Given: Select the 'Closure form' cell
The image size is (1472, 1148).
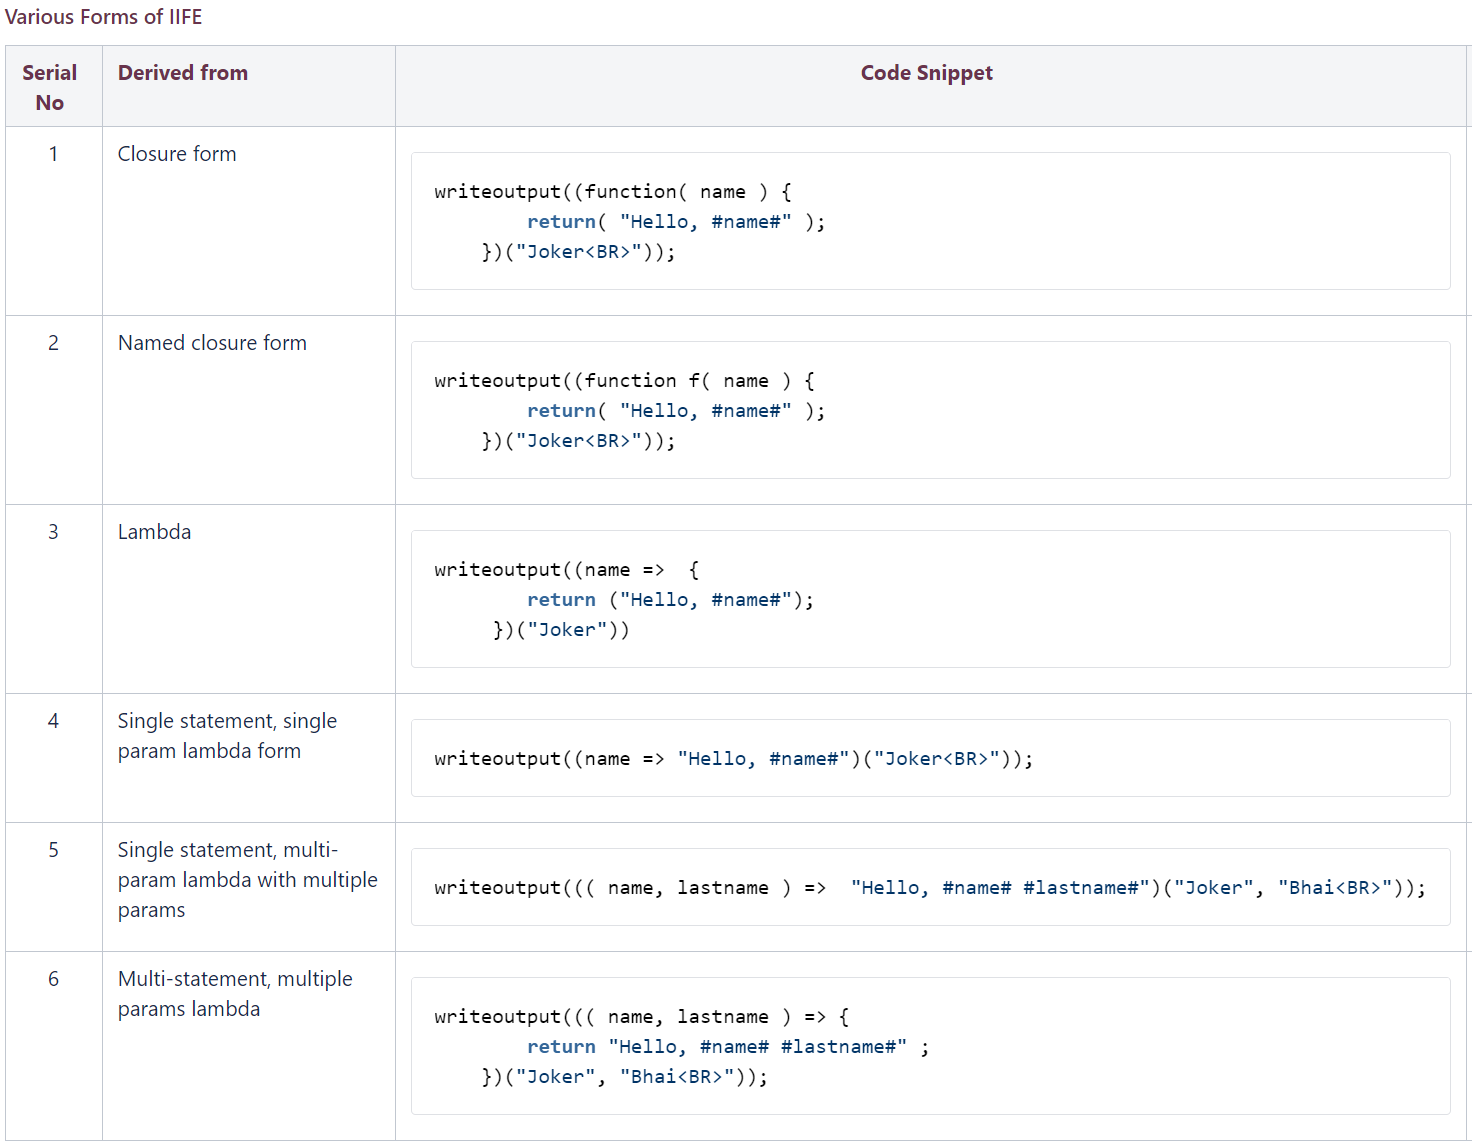Looking at the screenshot, I should click(177, 154).
